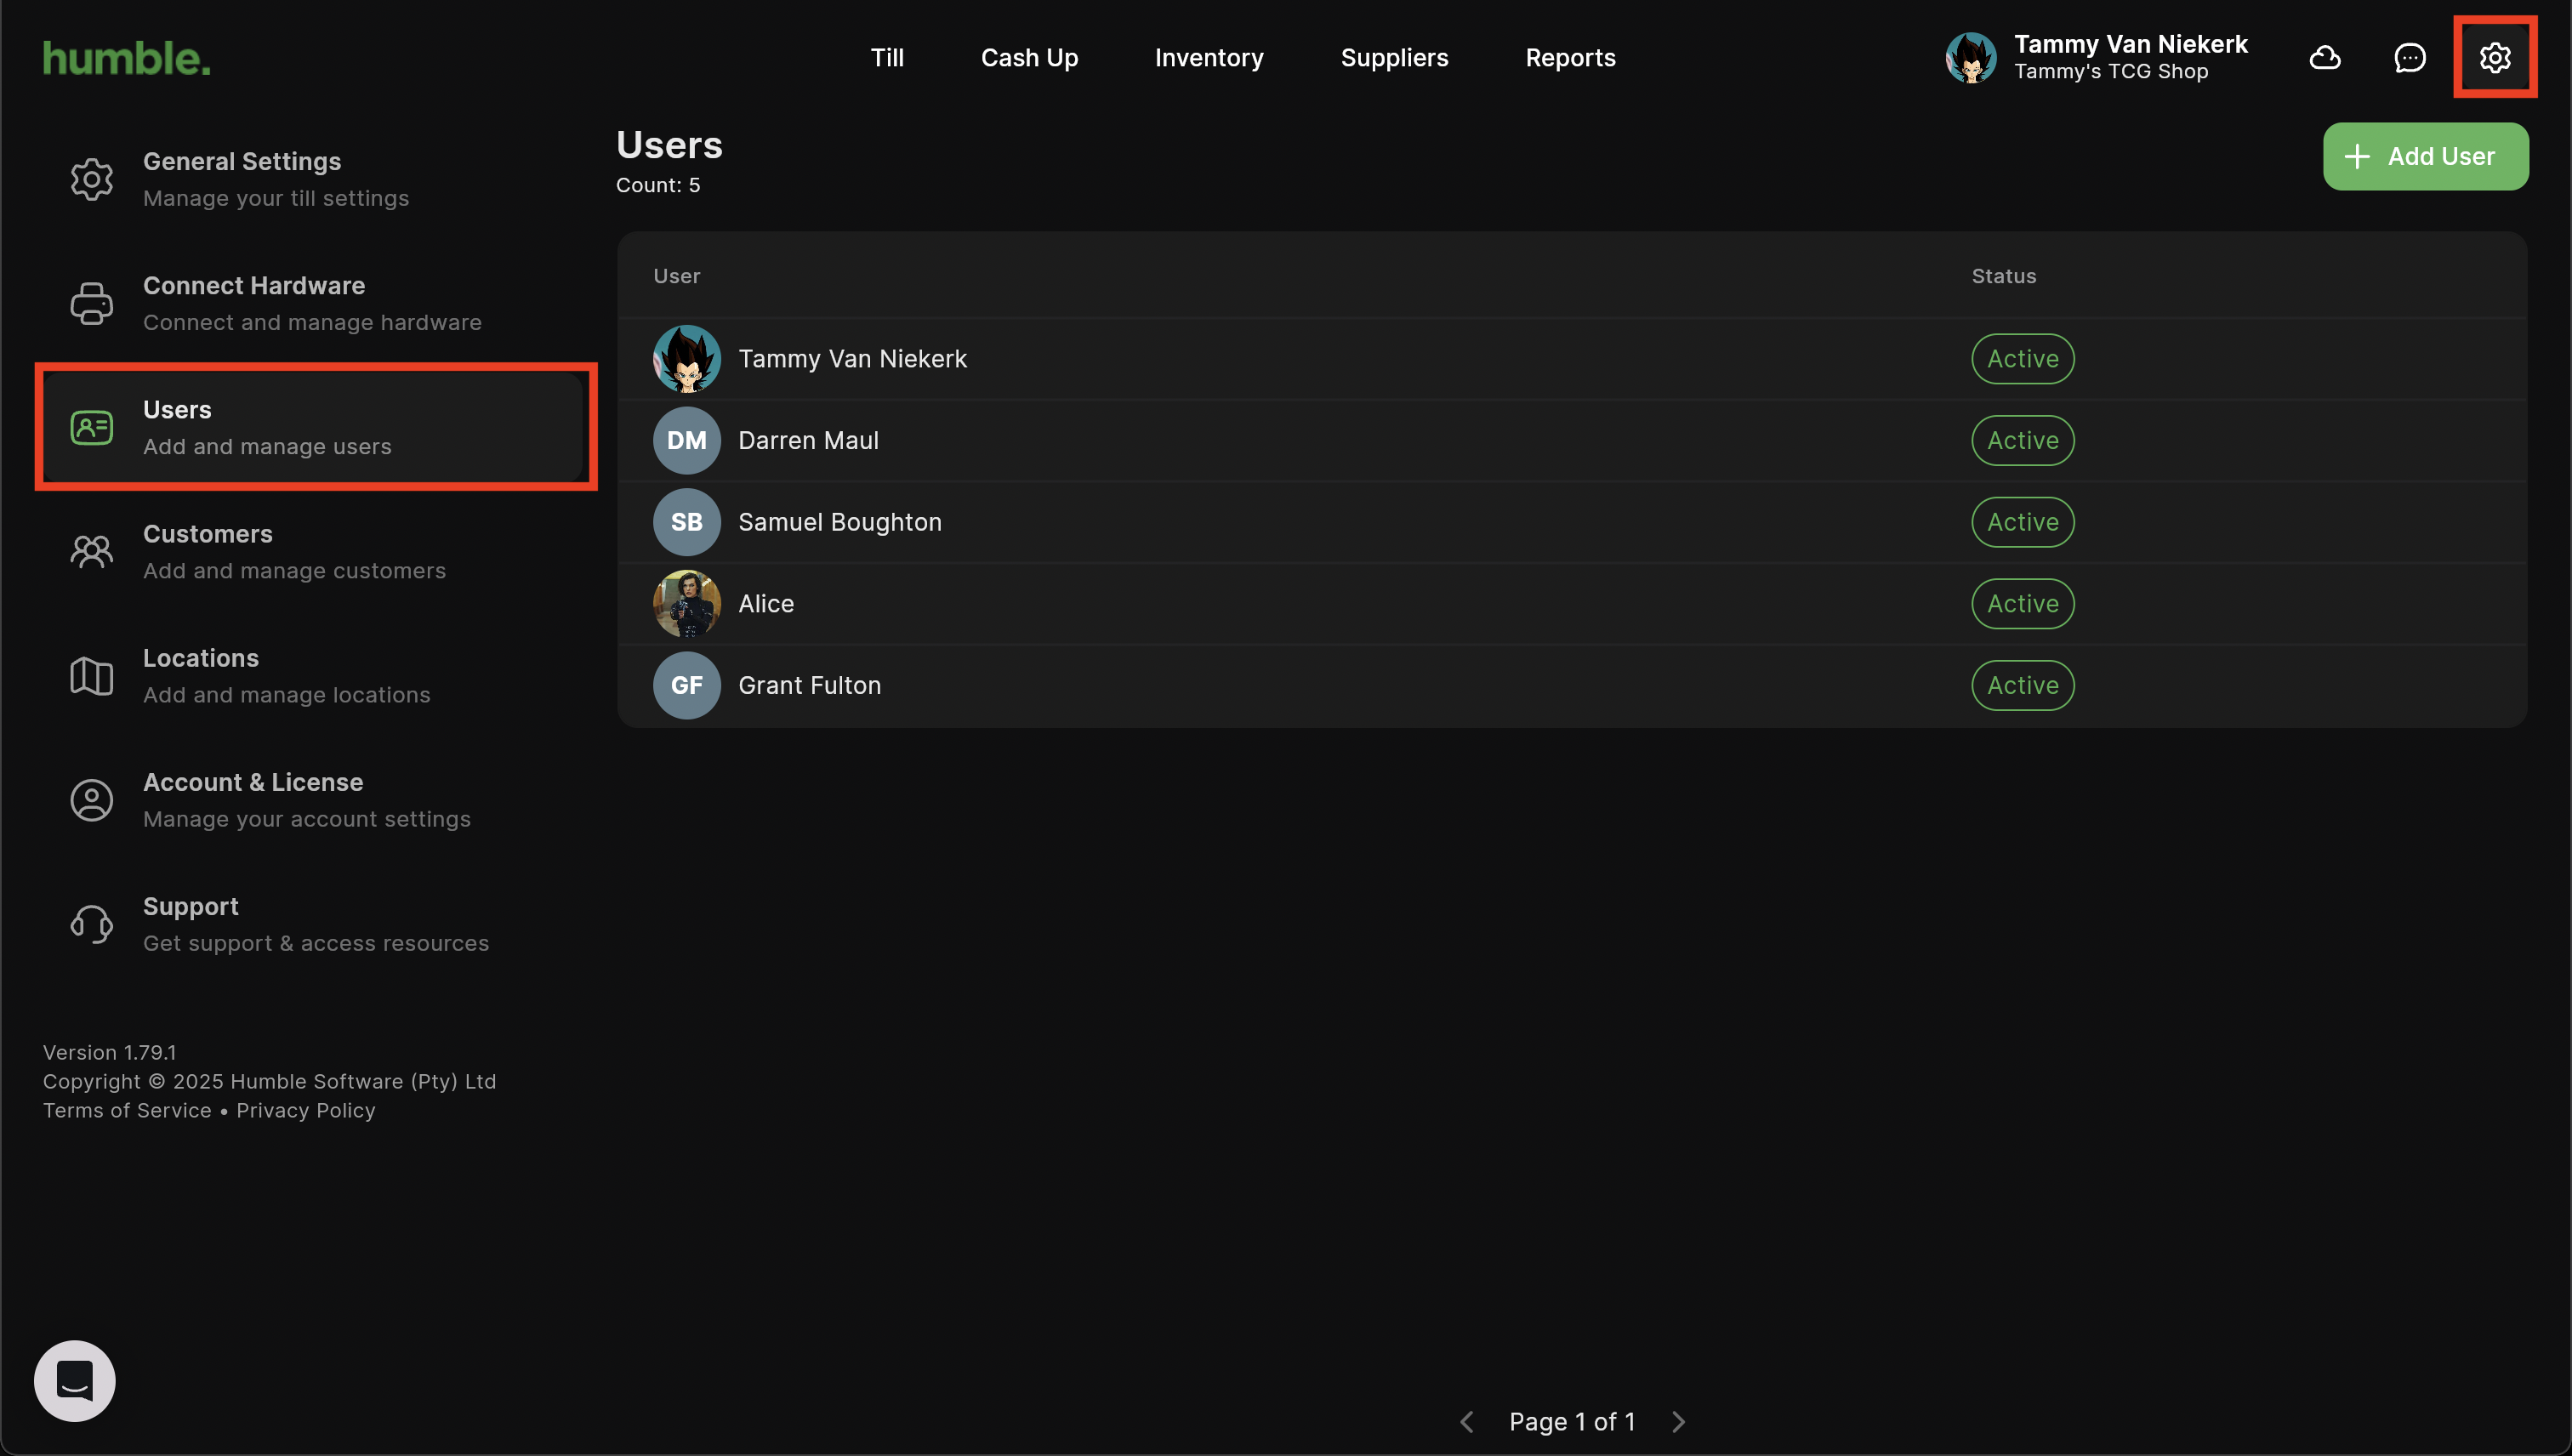Open Darren Maul user row
This screenshot has width=2572, height=1456.
(808, 441)
